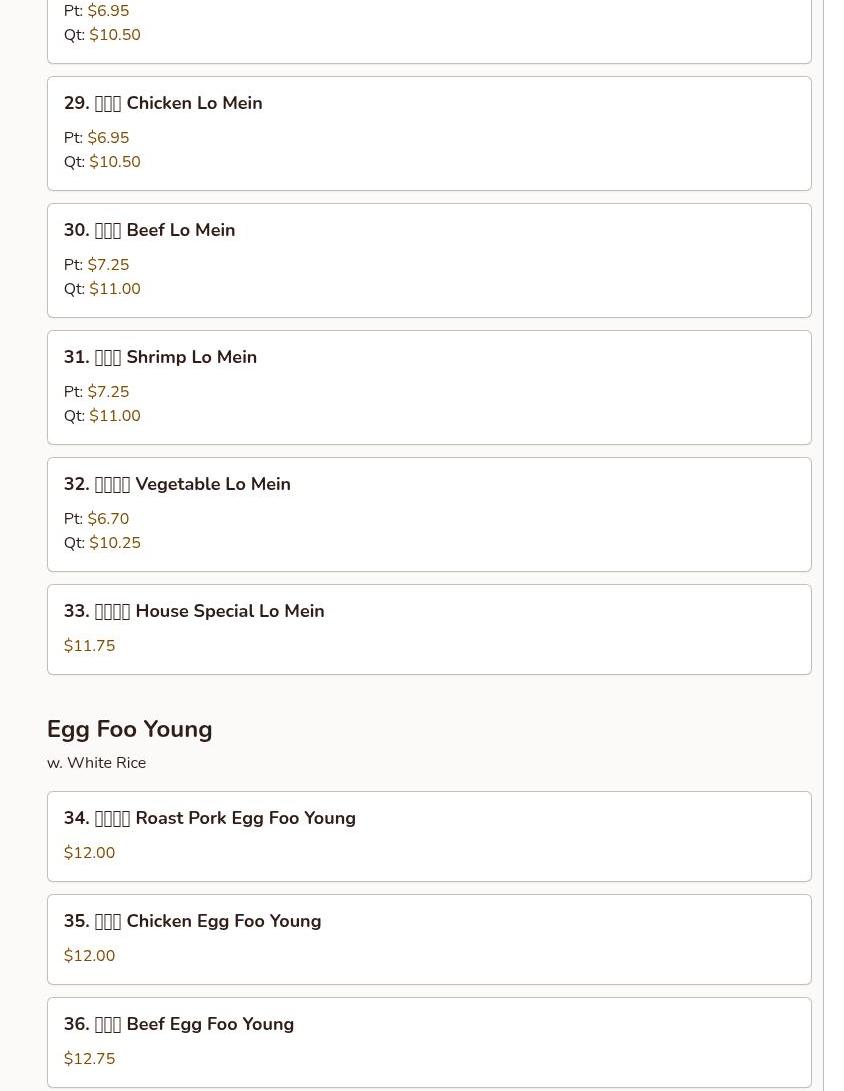Open the Shrimp Lo Mein menu item
This screenshot has width=844, height=1091.
pyautogui.click(x=160, y=357)
